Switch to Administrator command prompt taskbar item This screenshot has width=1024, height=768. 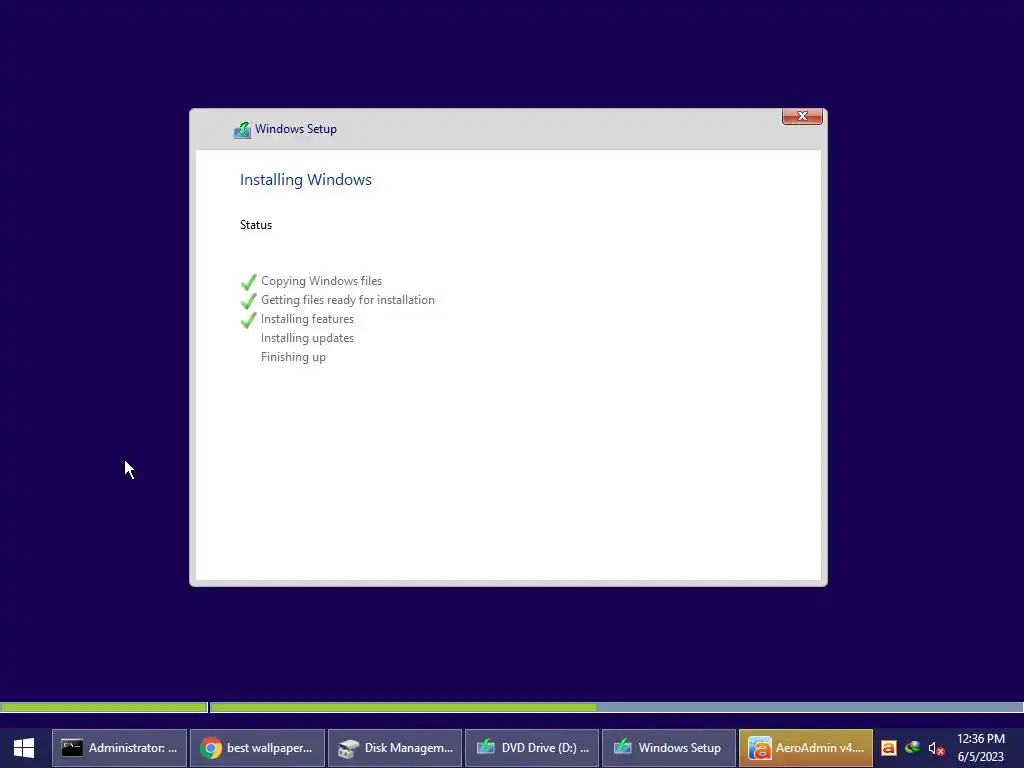click(x=120, y=748)
